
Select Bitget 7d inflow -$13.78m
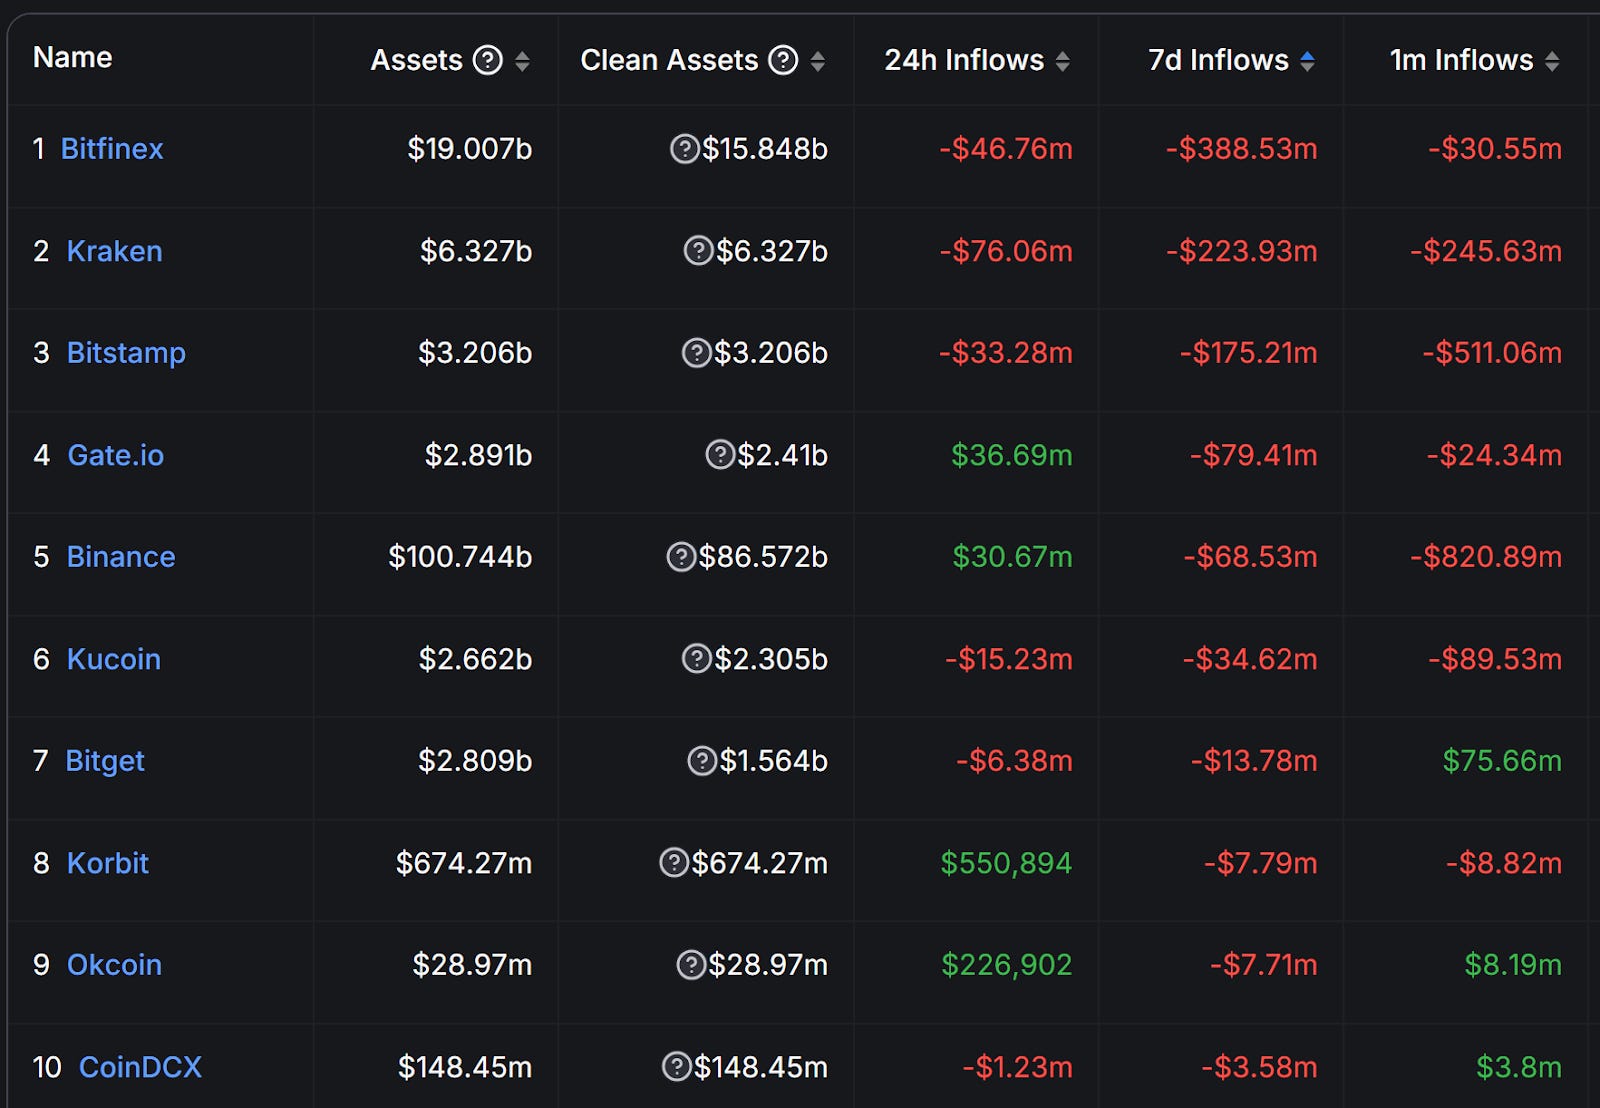pos(1254,761)
